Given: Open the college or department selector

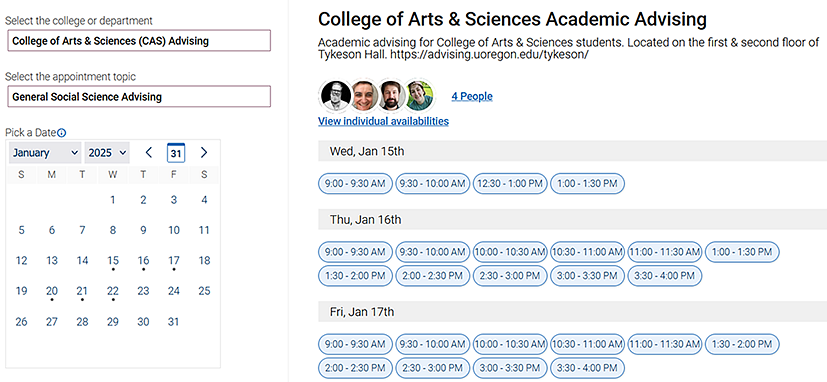Looking at the screenshot, I should click(139, 41).
